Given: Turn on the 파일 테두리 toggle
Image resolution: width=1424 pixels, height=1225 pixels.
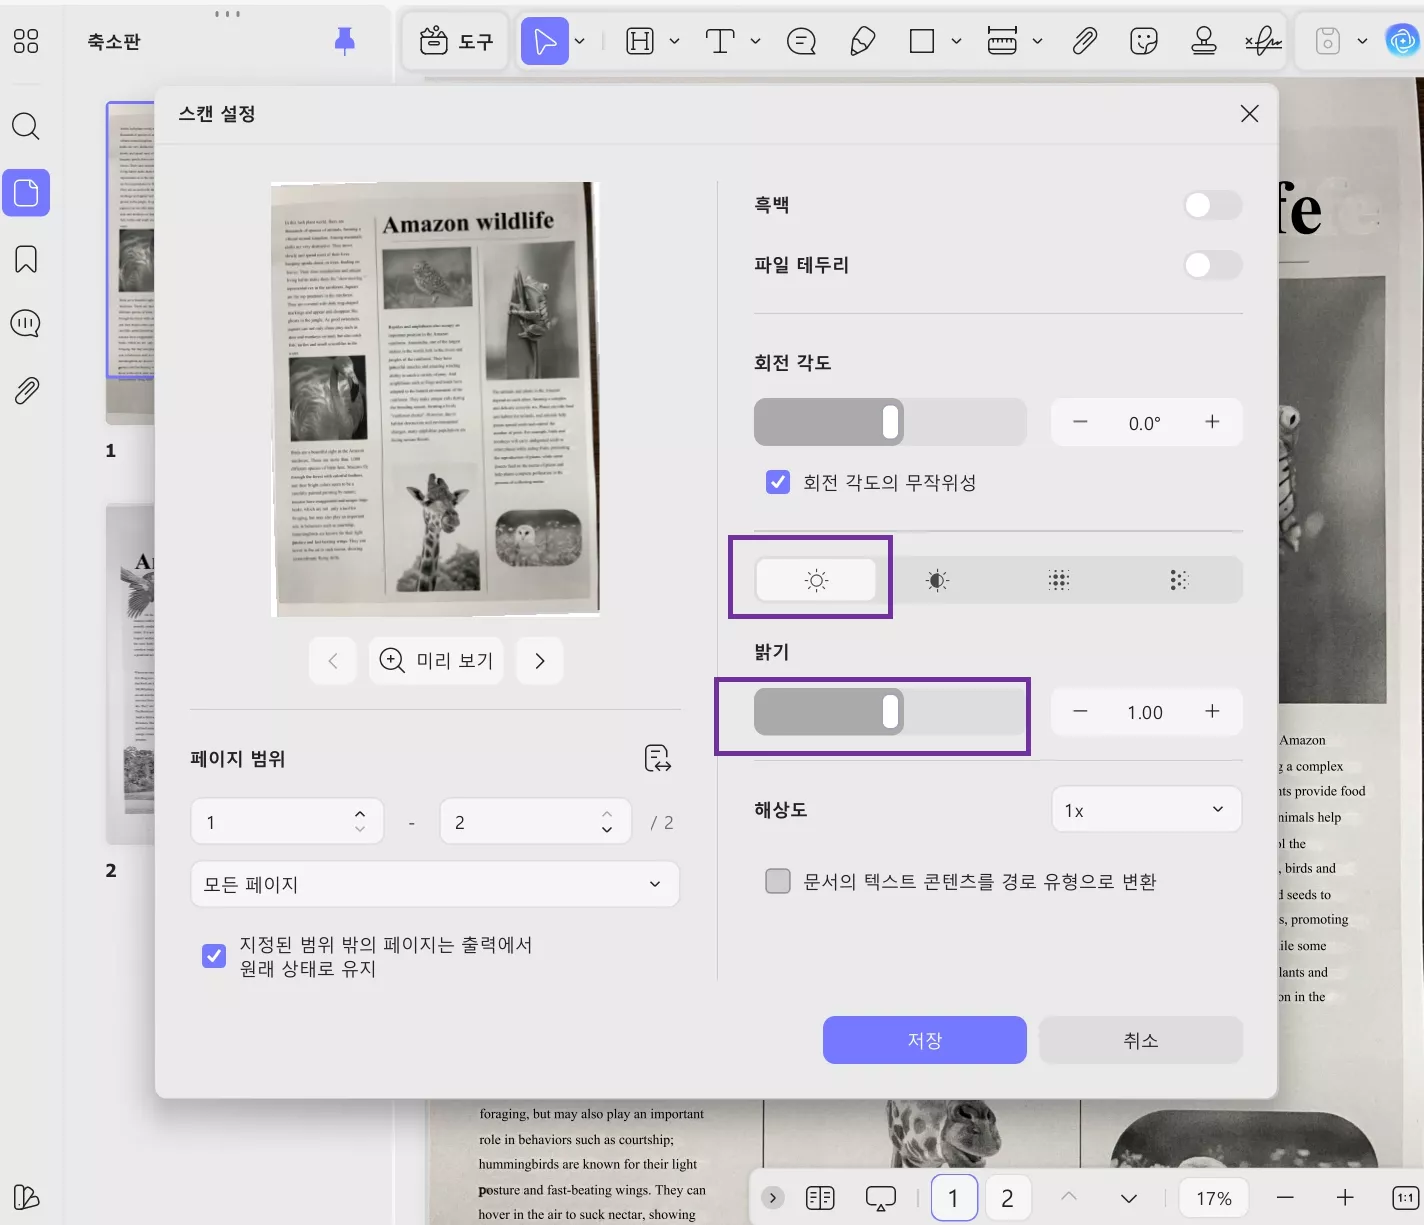Looking at the screenshot, I should [x=1211, y=265].
